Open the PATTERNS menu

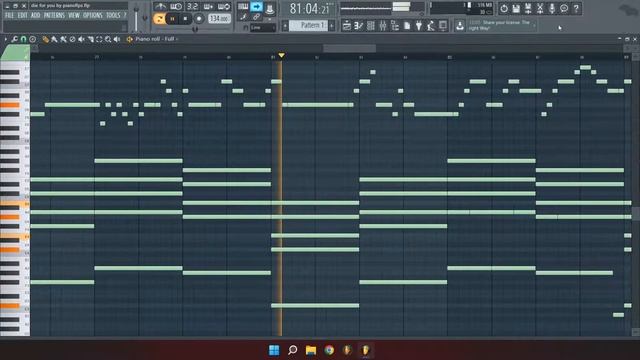[x=54, y=16]
